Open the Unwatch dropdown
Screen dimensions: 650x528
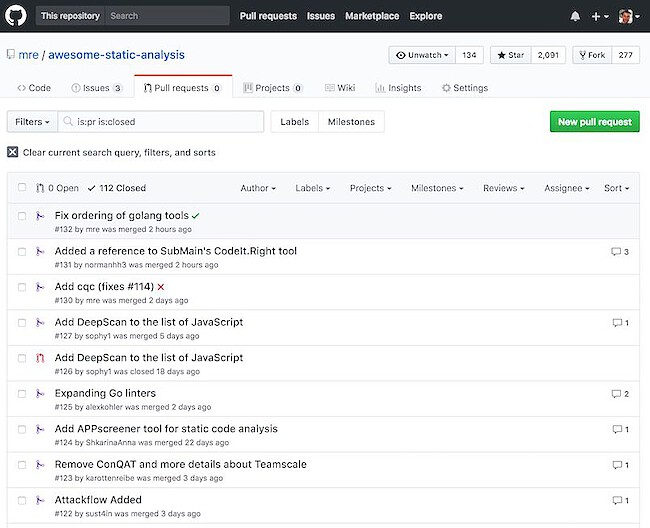[x=422, y=55]
